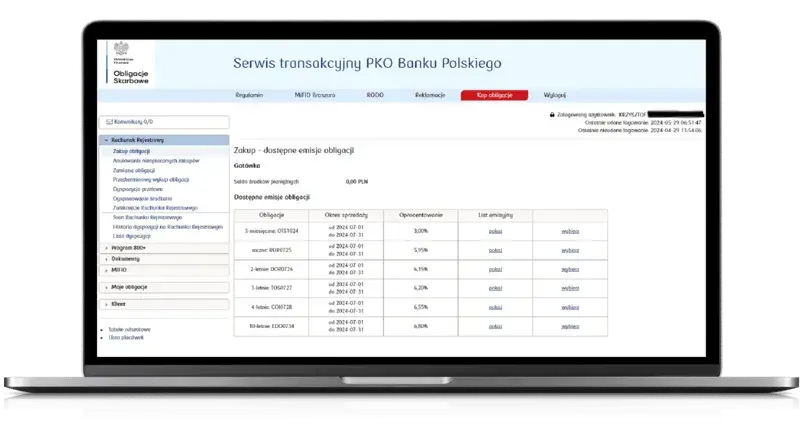Click the Obligacje Skarbowe logo
Image resolution: width=800 pixels, height=425 pixels.
point(130,64)
